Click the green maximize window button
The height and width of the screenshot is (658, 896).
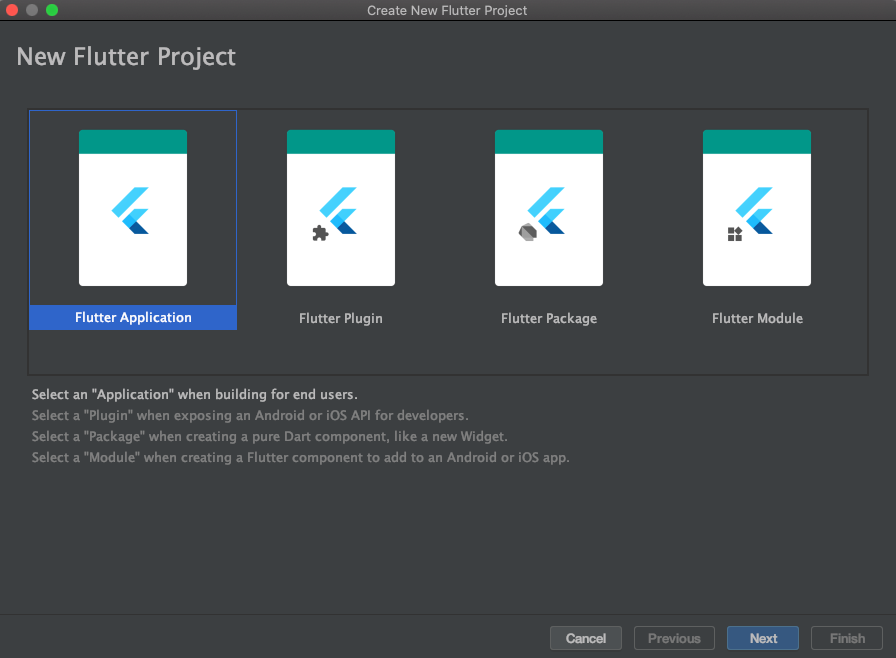point(52,10)
